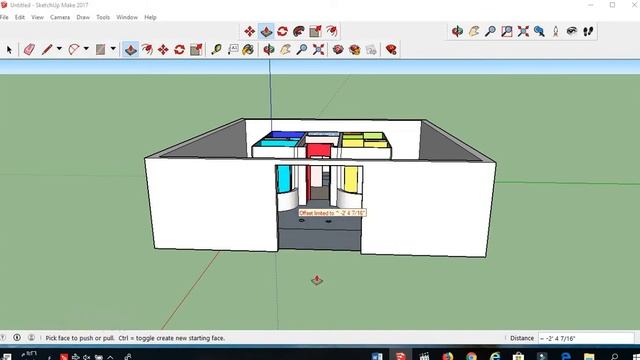640x360 pixels.
Task: Click the Distance measurement input box
Action: tap(586, 338)
